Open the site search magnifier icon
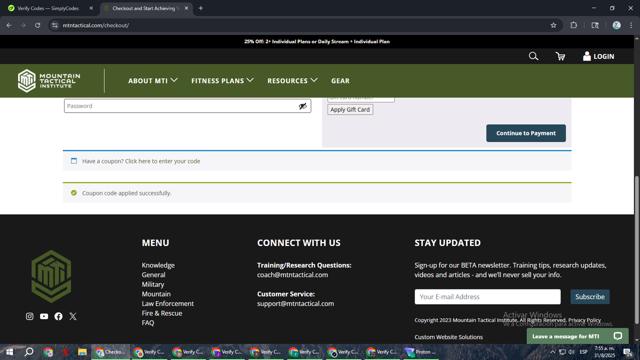Screen dimensions: 640x360 pyautogui.click(x=533, y=56)
